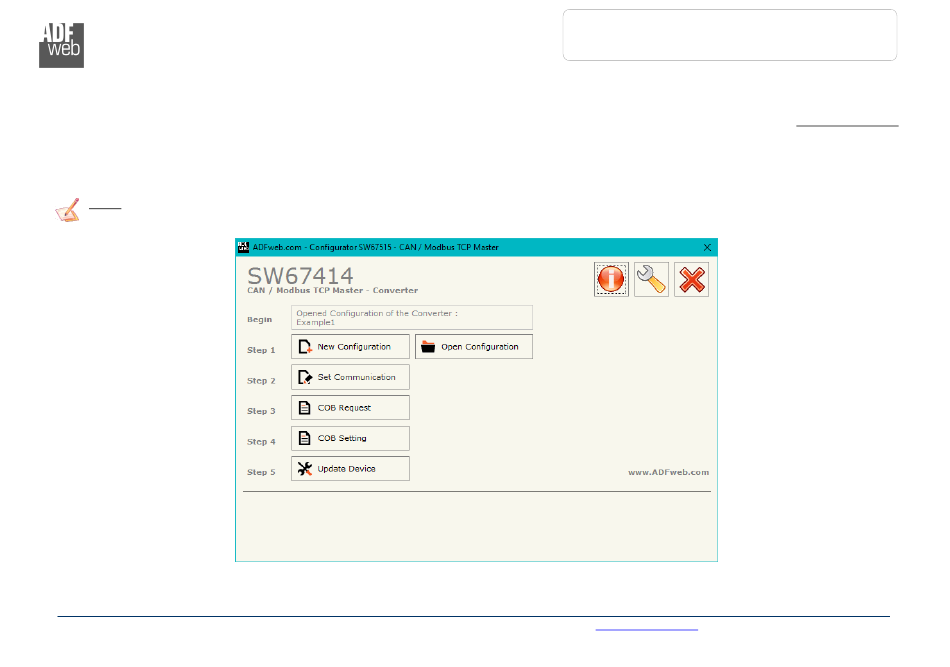Click the ADFweb logo in page header
The width and height of the screenshot is (950, 667).
(x=61, y=45)
